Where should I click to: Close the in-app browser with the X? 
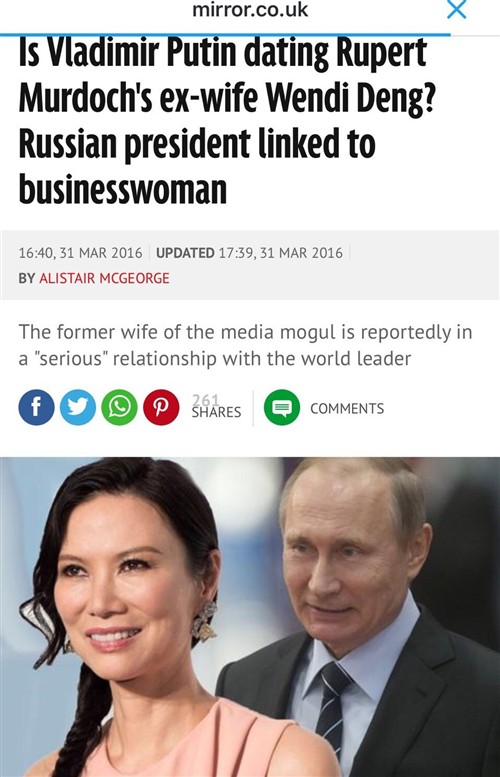pos(456,9)
